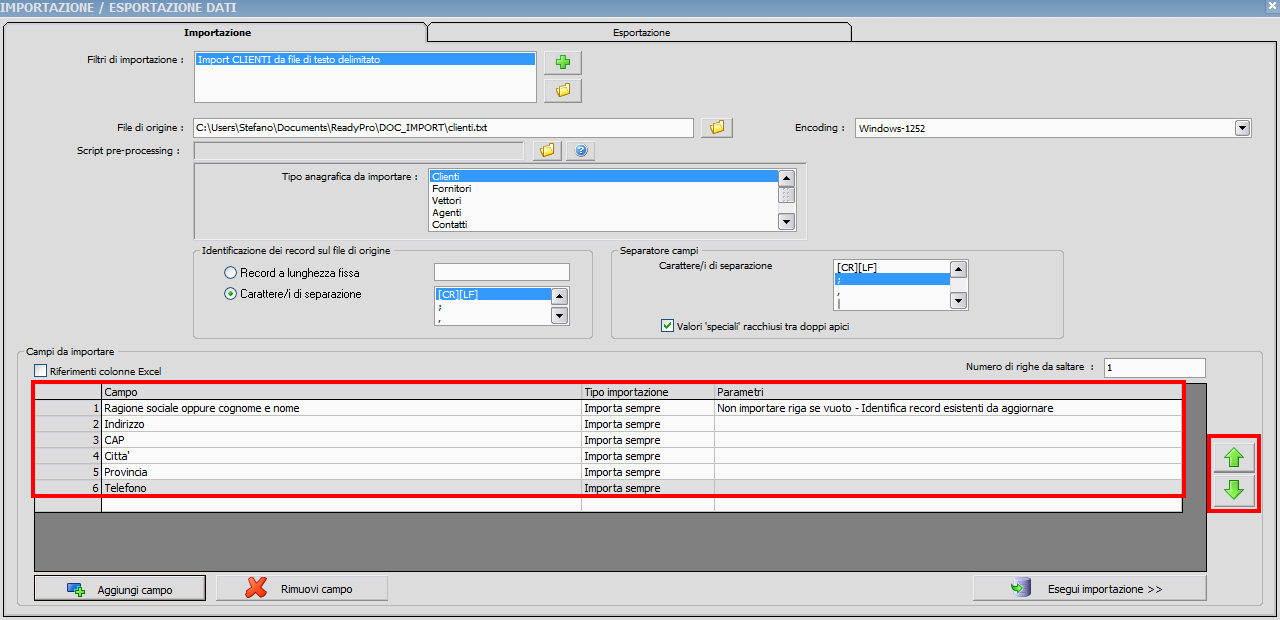Click the script pre-processing help icon
This screenshot has height=620, width=1280.
580,151
